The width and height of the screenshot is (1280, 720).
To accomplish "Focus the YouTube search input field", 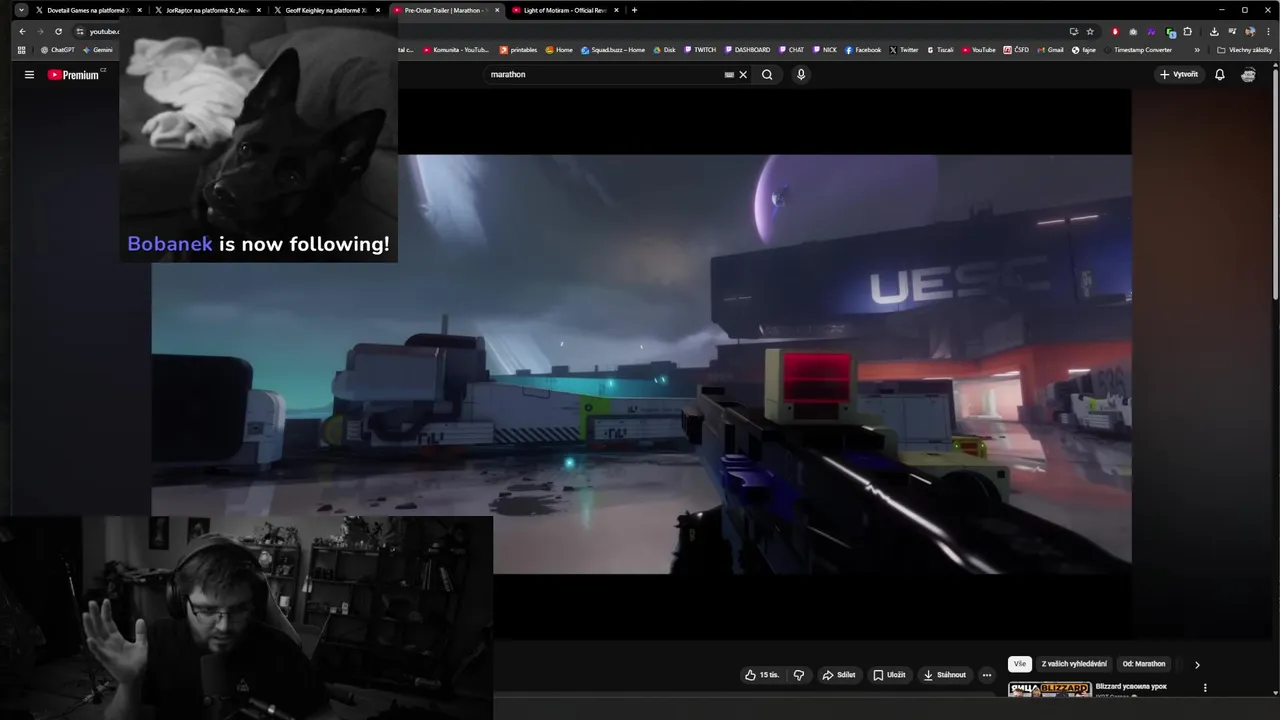I will click(605, 75).
